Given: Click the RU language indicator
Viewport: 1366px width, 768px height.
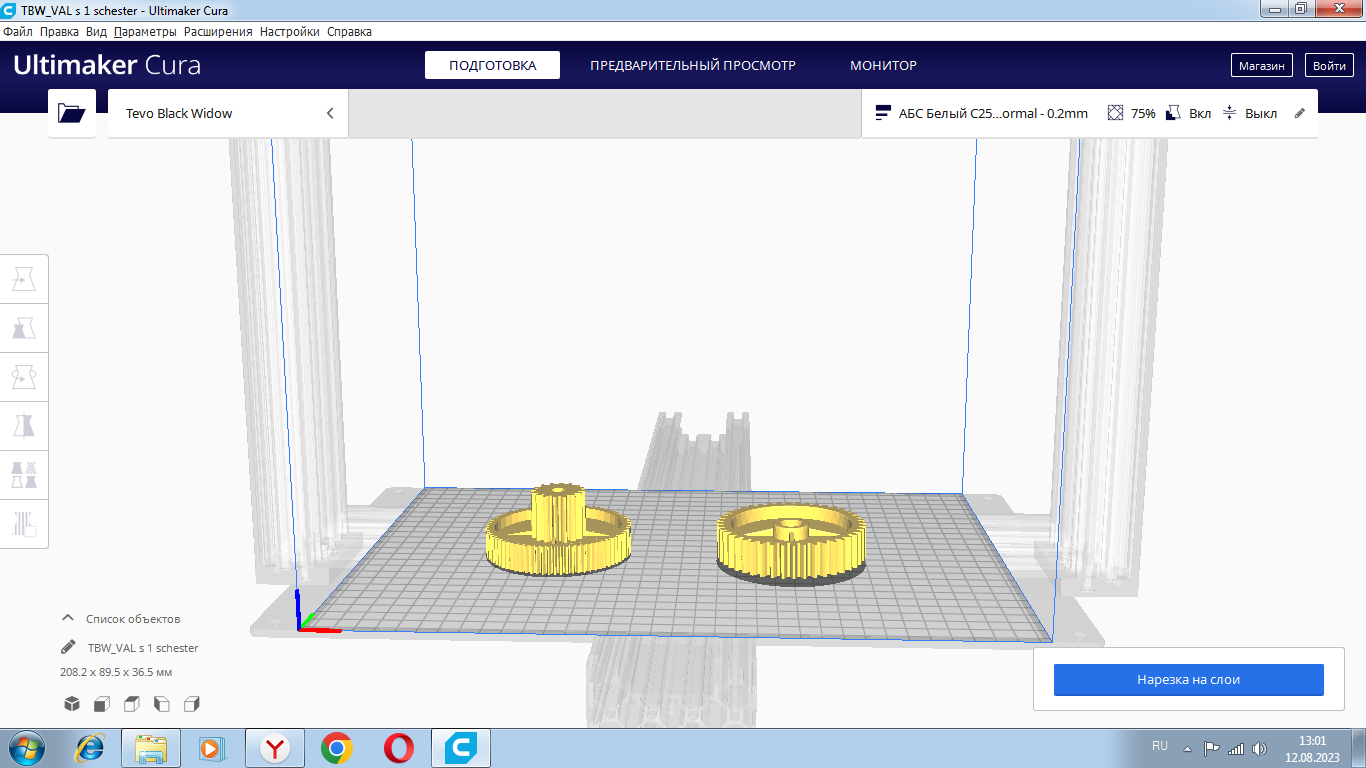Looking at the screenshot, I should pyautogui.click(x=1160, y=746).
